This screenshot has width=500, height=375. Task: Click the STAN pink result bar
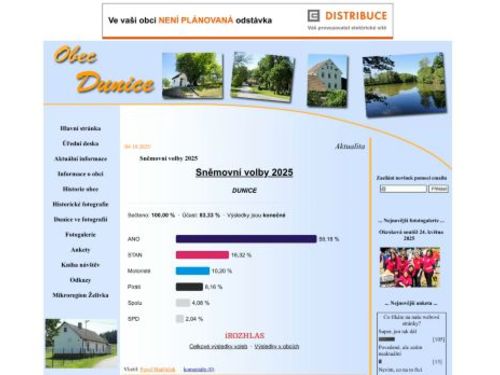(x=202, y=255)
